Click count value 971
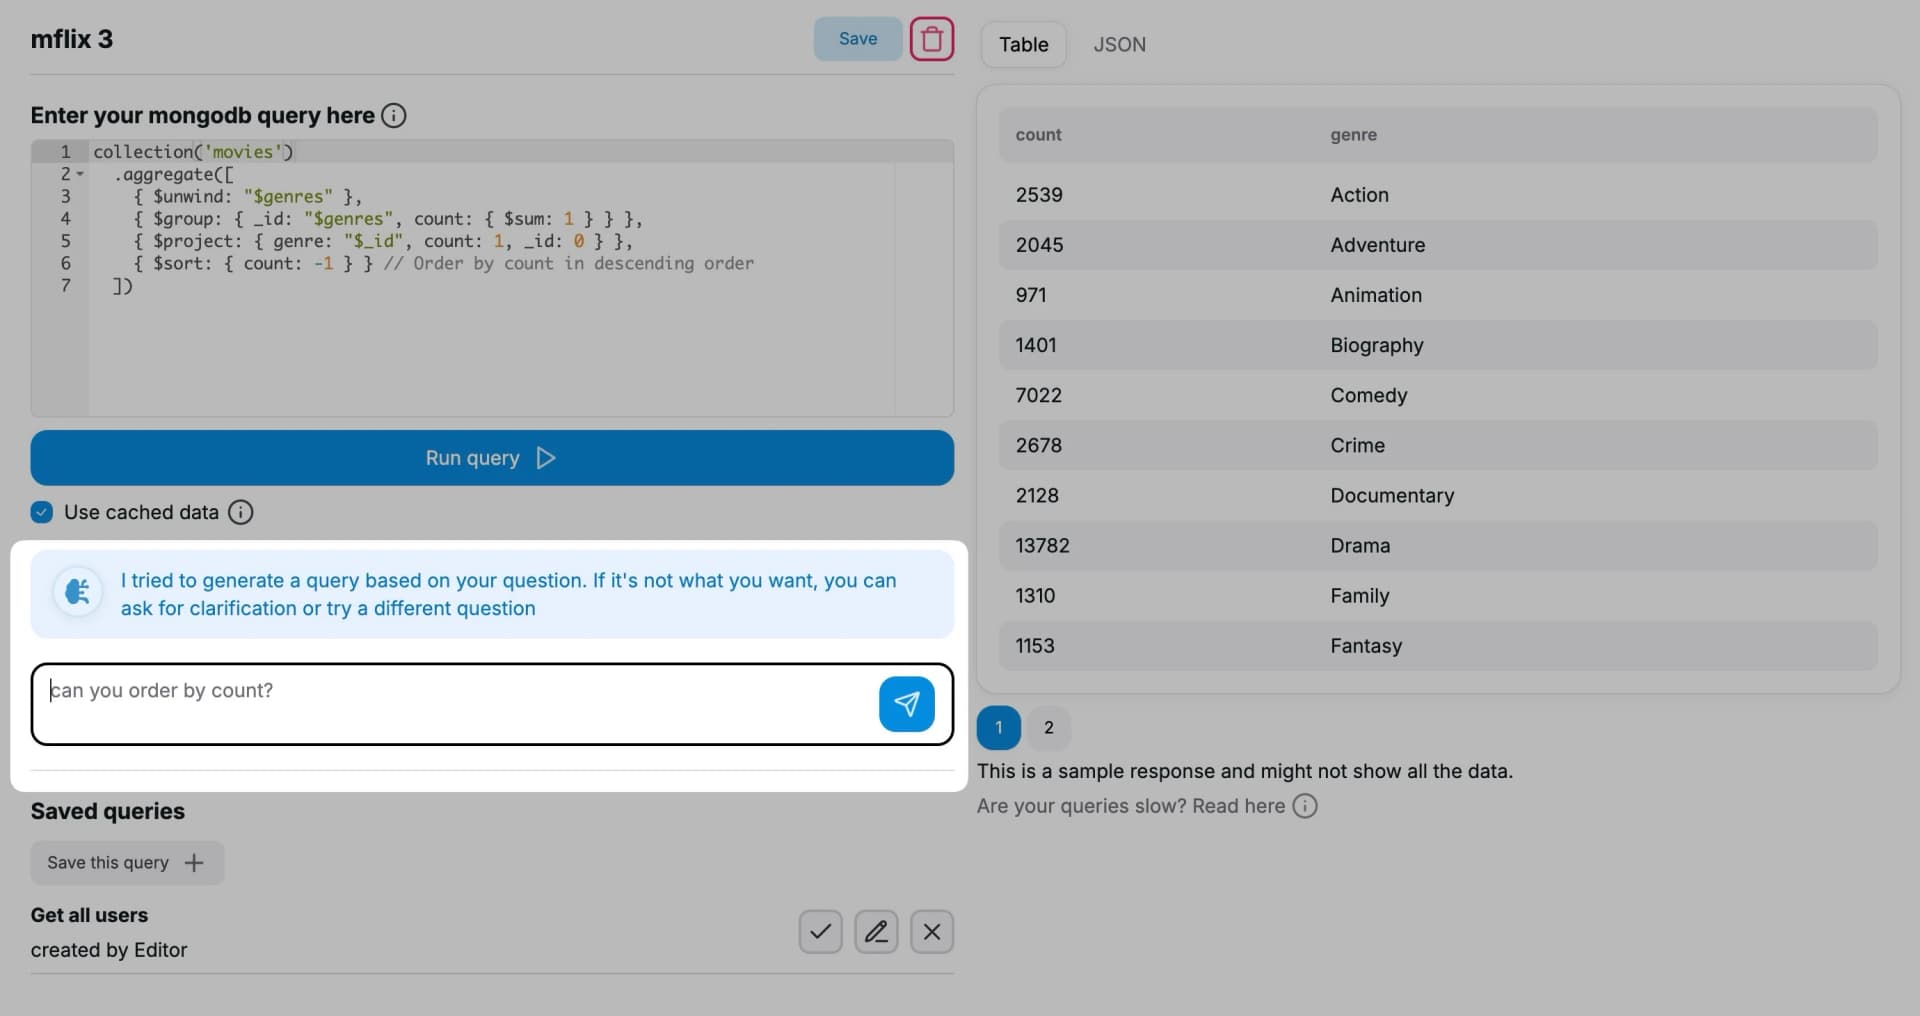 point(1030,295)
